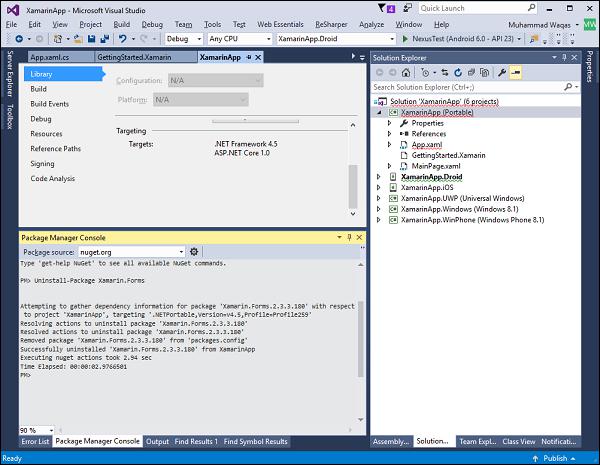This screenshot has height=465, width=600.
Task: Open the Muhammad Waqas account menu
Action: coord(543,25)
